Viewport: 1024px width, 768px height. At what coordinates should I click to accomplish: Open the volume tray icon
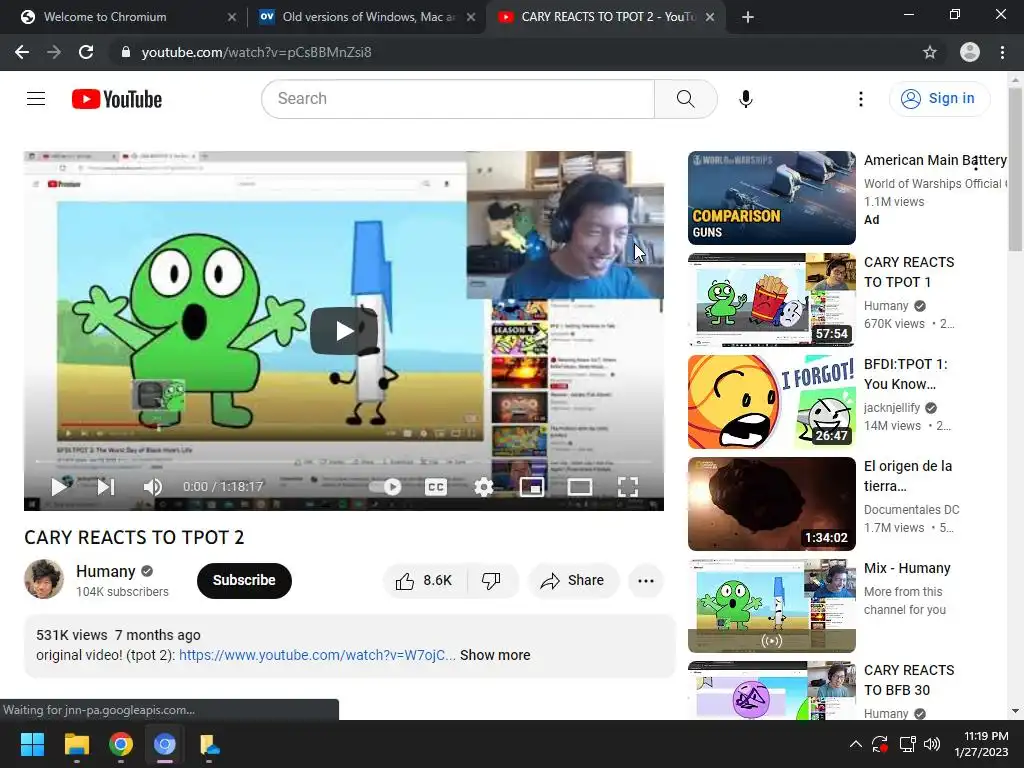tap(932, 744)
